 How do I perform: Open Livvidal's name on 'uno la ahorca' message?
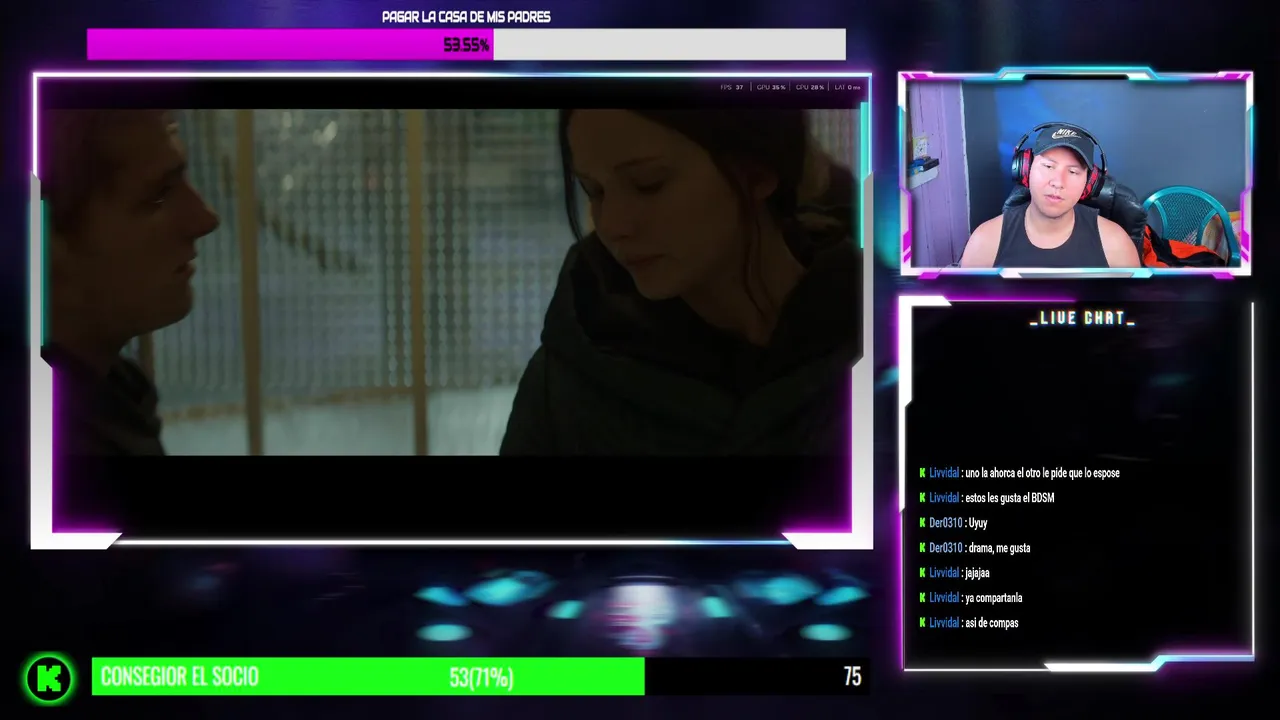pos(944,473)
